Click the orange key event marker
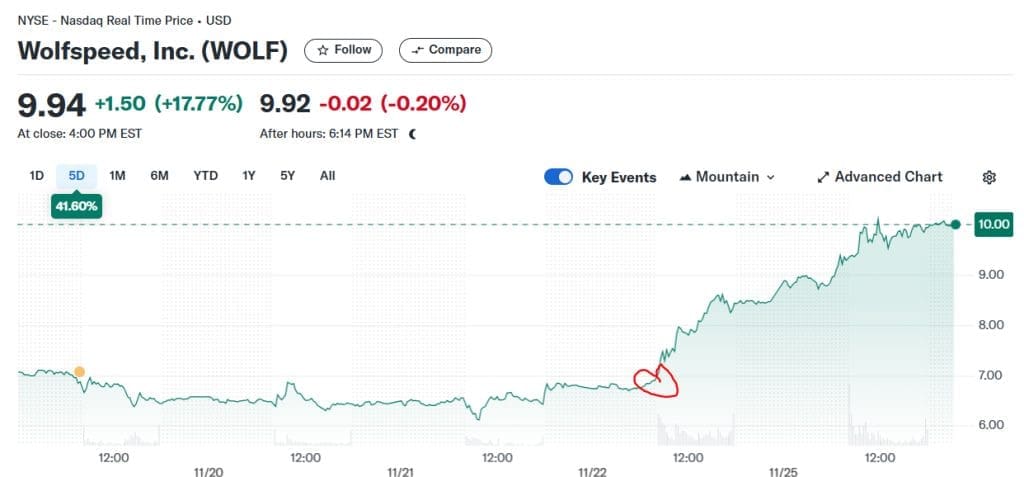1024x477 pixels. click(80, 372)
